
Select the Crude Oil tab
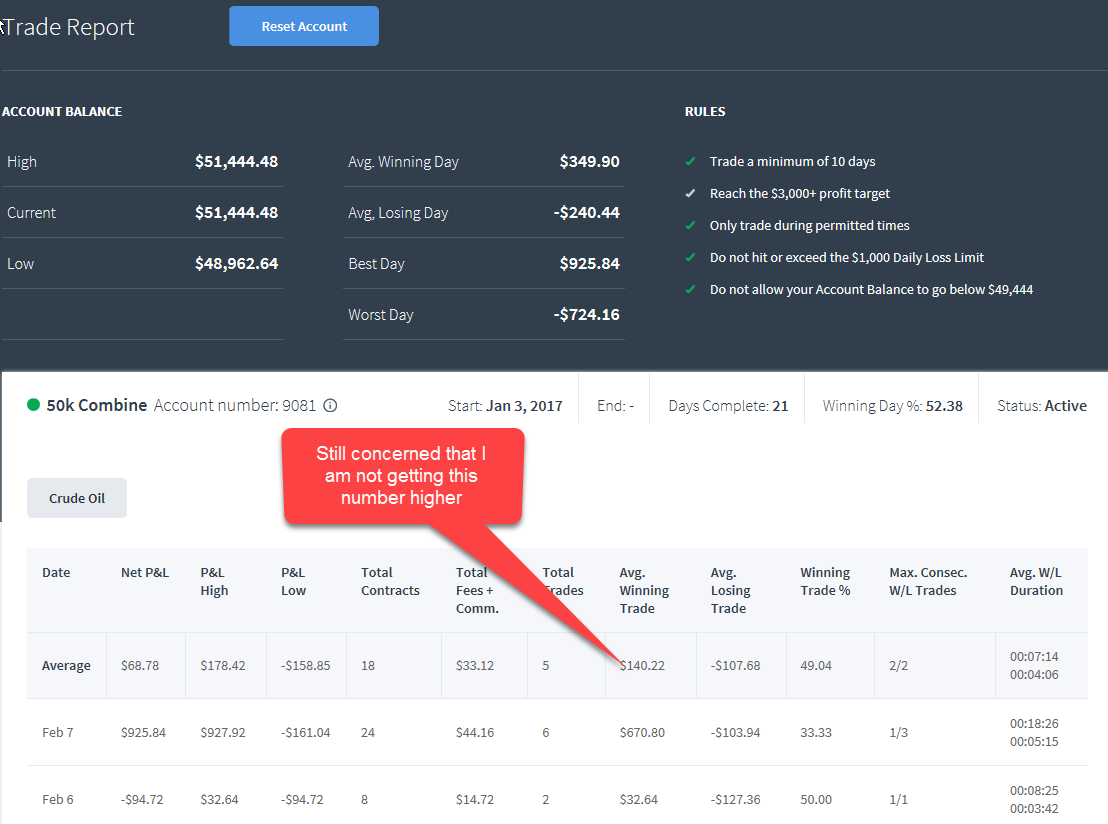pyautogui.click(x=77, y=498)
